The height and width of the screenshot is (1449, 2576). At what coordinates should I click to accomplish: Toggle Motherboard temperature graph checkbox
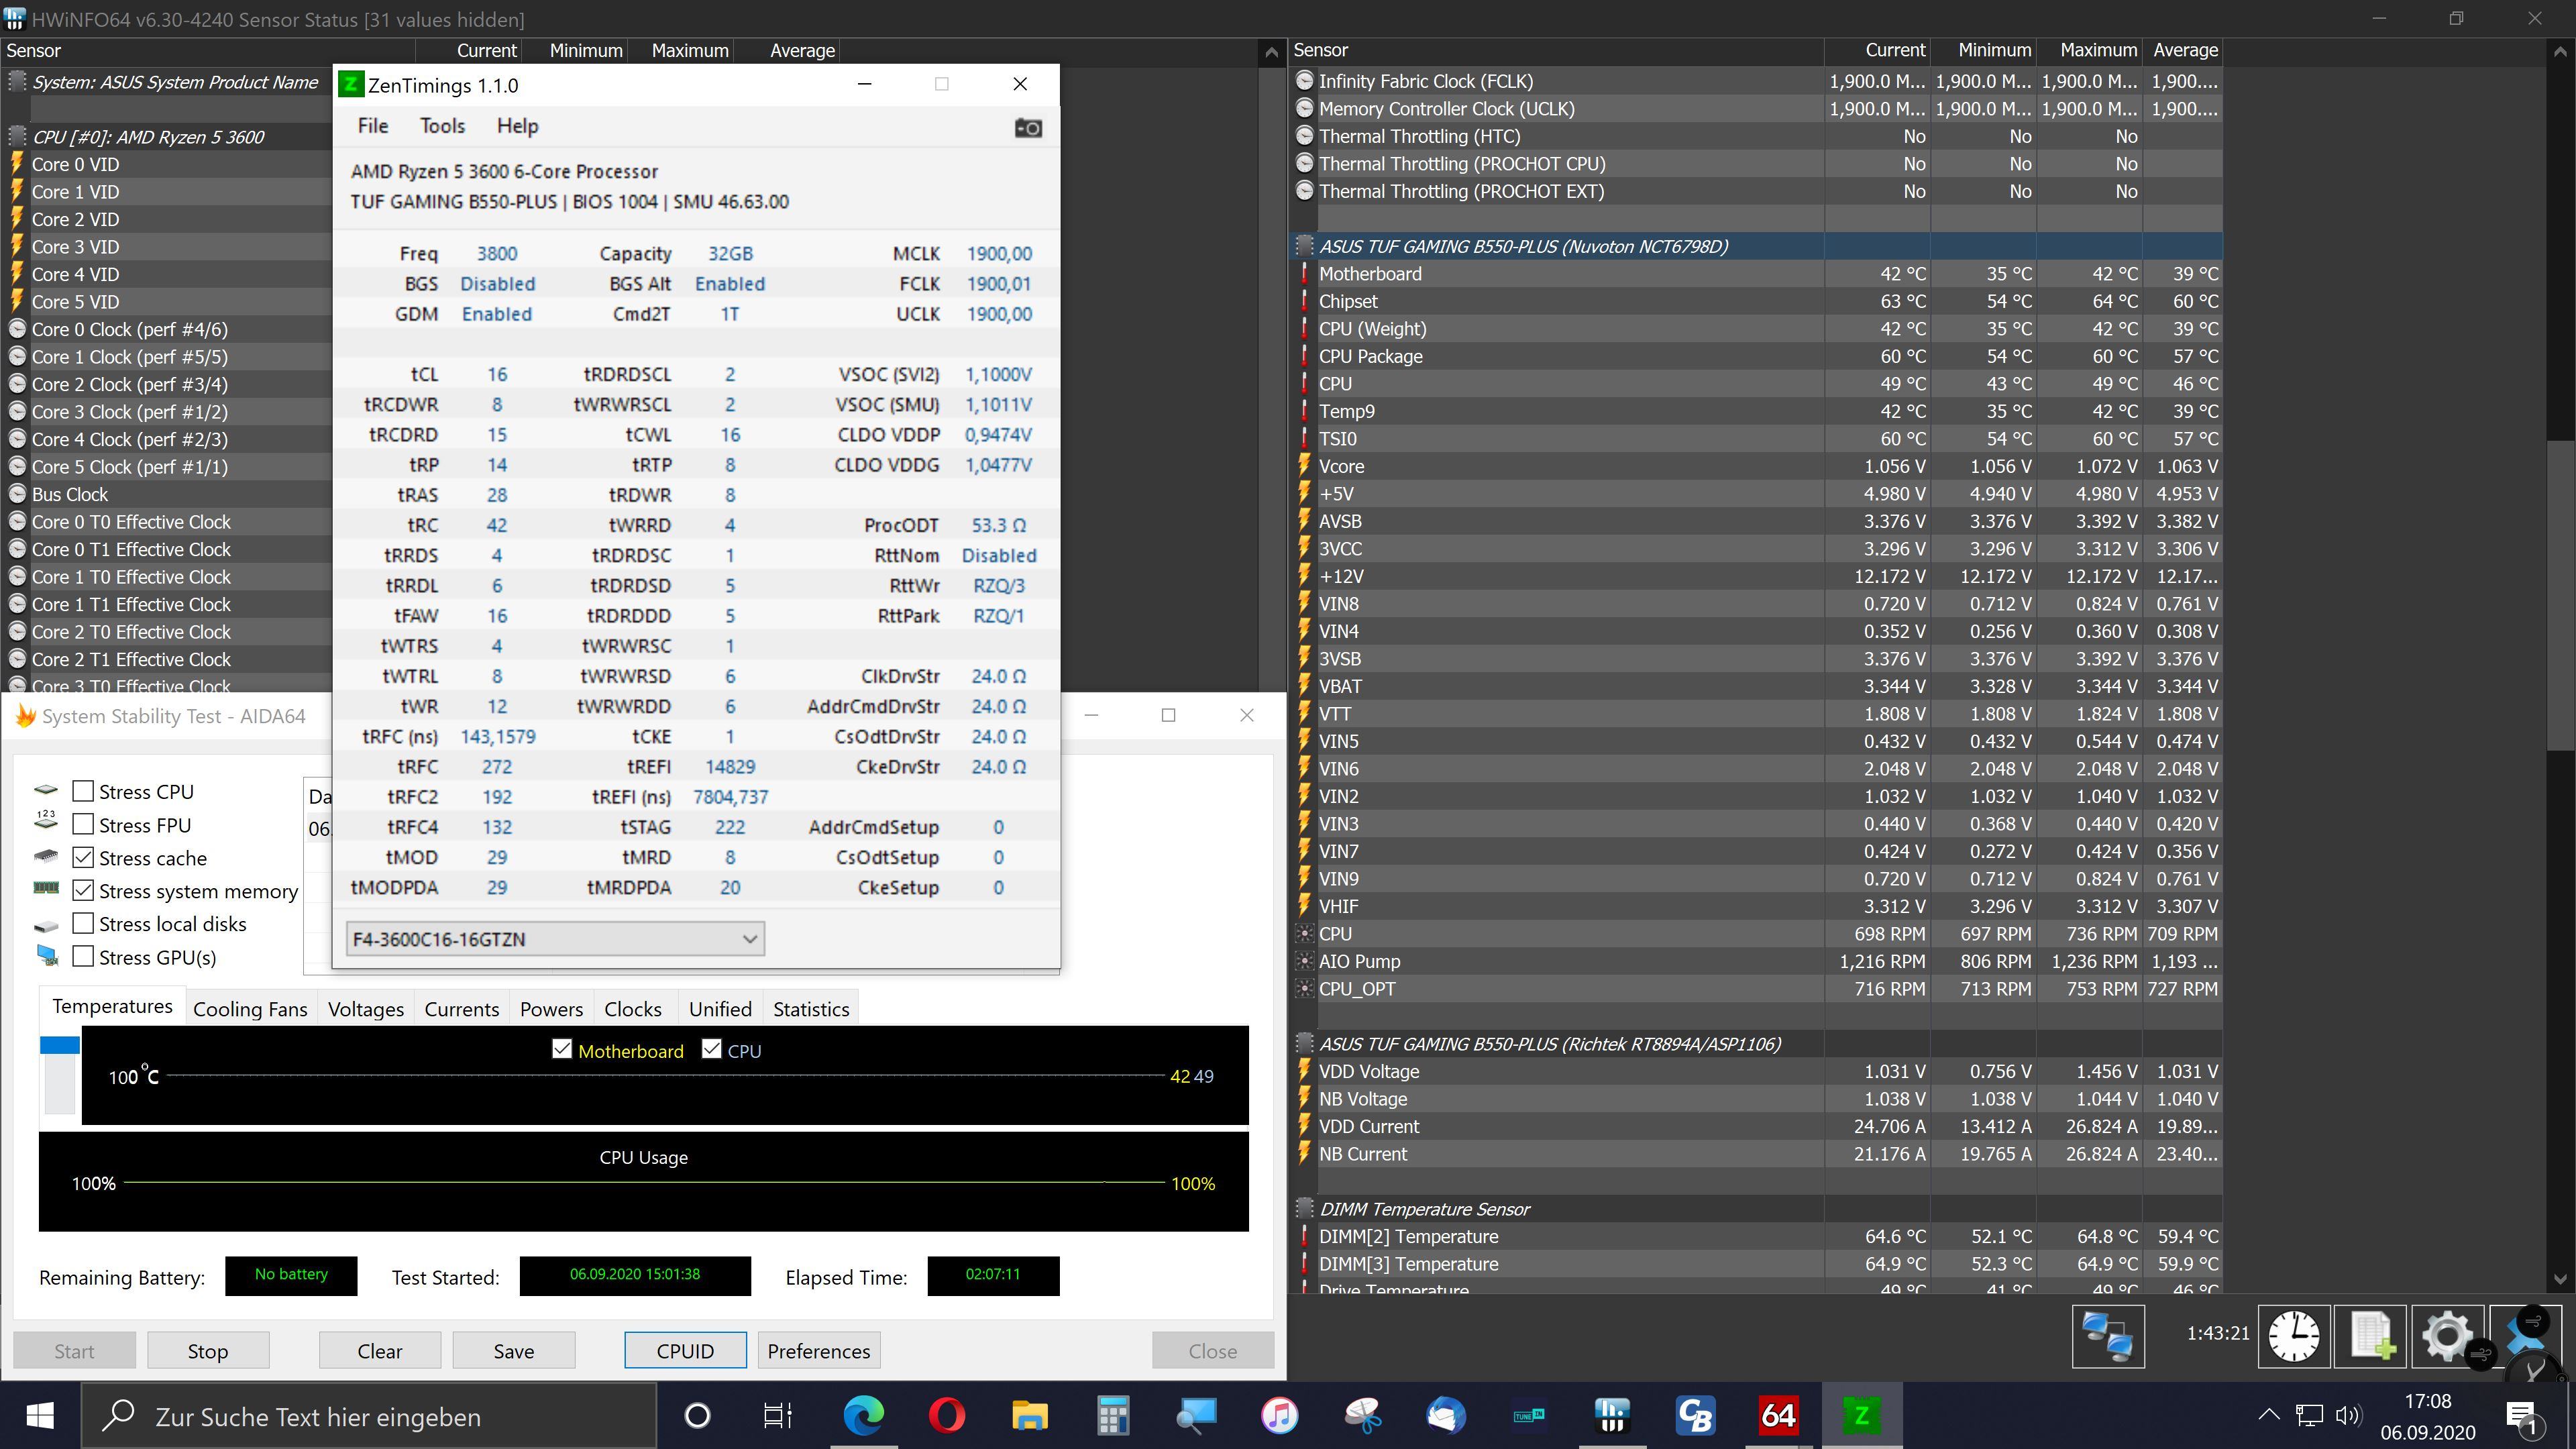pyautogui.click(x=562, y=1049)
